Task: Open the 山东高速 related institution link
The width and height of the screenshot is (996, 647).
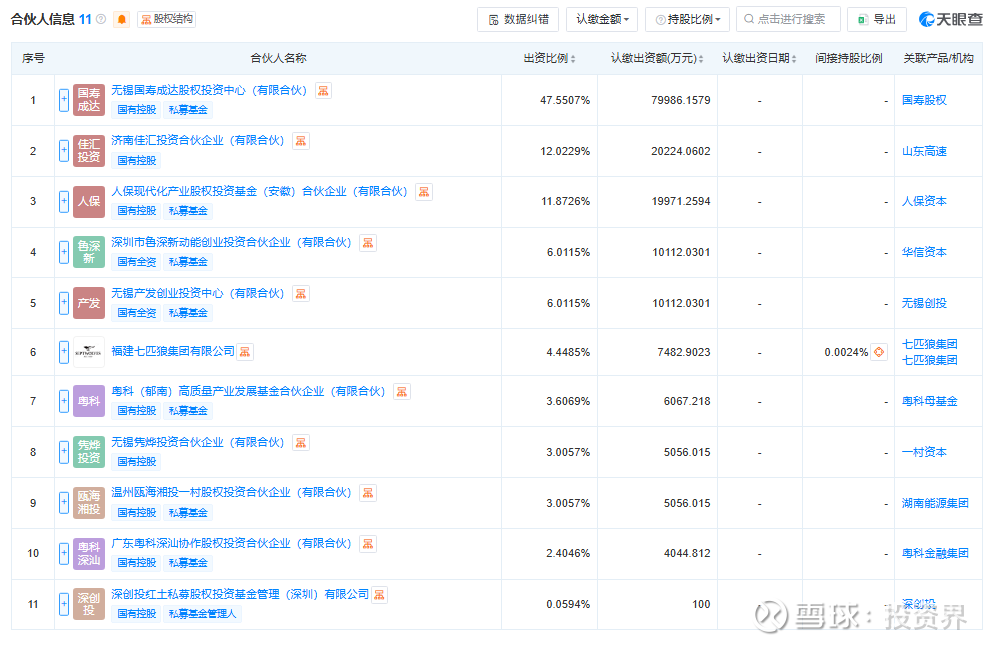Action: coord(924,151)
